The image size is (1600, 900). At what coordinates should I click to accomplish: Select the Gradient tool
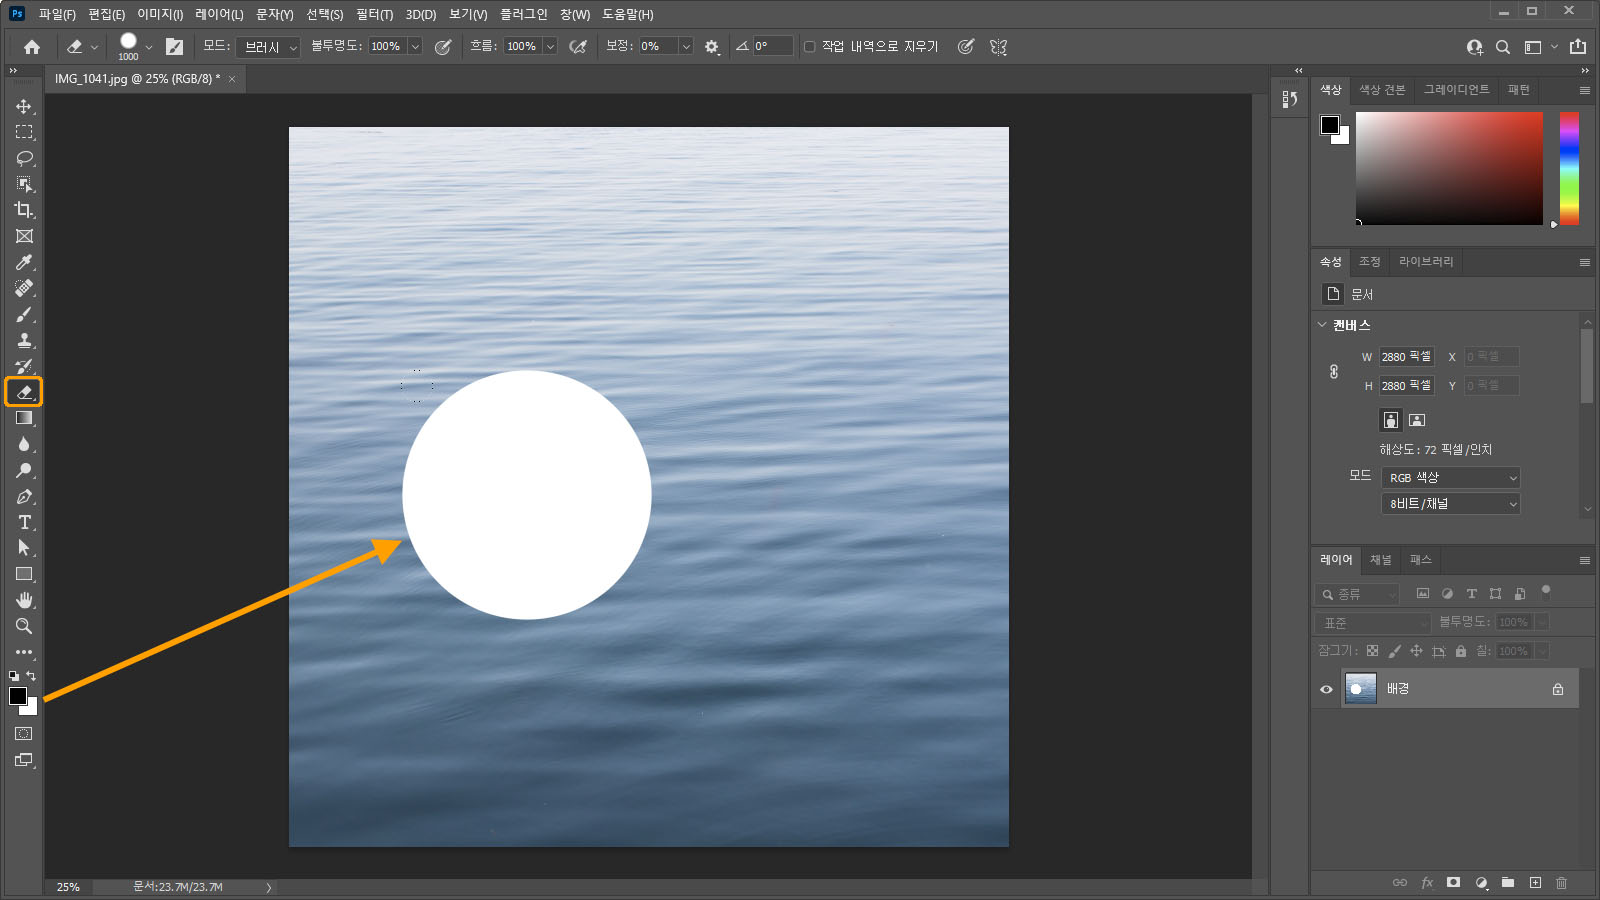[24, 418]
